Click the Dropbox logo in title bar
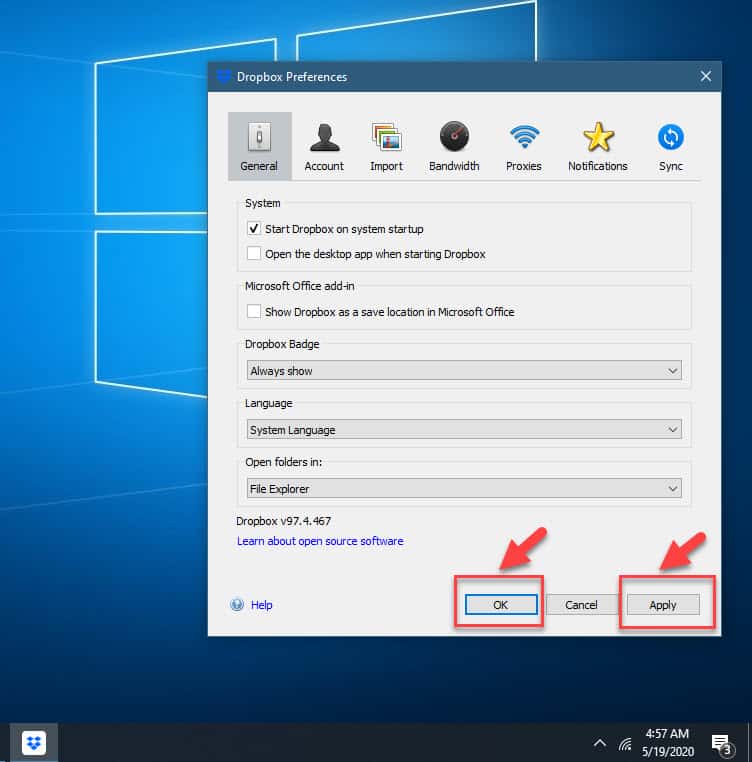752x762 pixels. coord(224,76)
